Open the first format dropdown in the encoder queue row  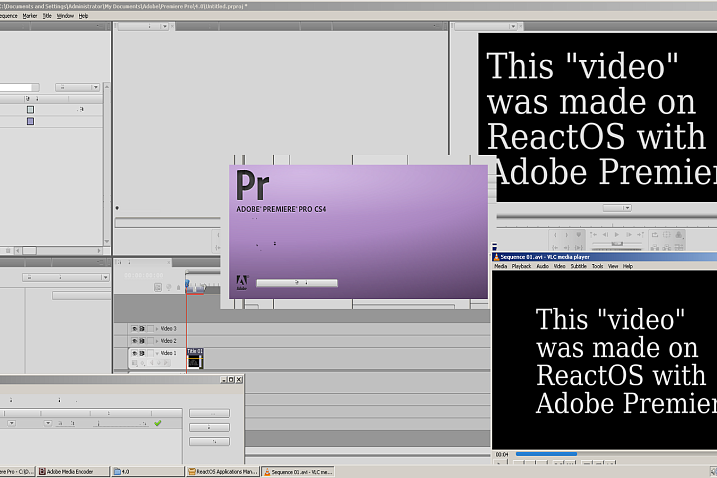pos(12,423)
